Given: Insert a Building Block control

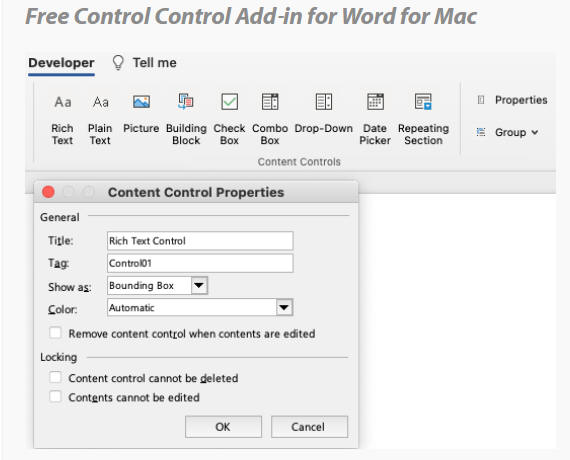Looking at the screenshot, I should click(186, 119).
